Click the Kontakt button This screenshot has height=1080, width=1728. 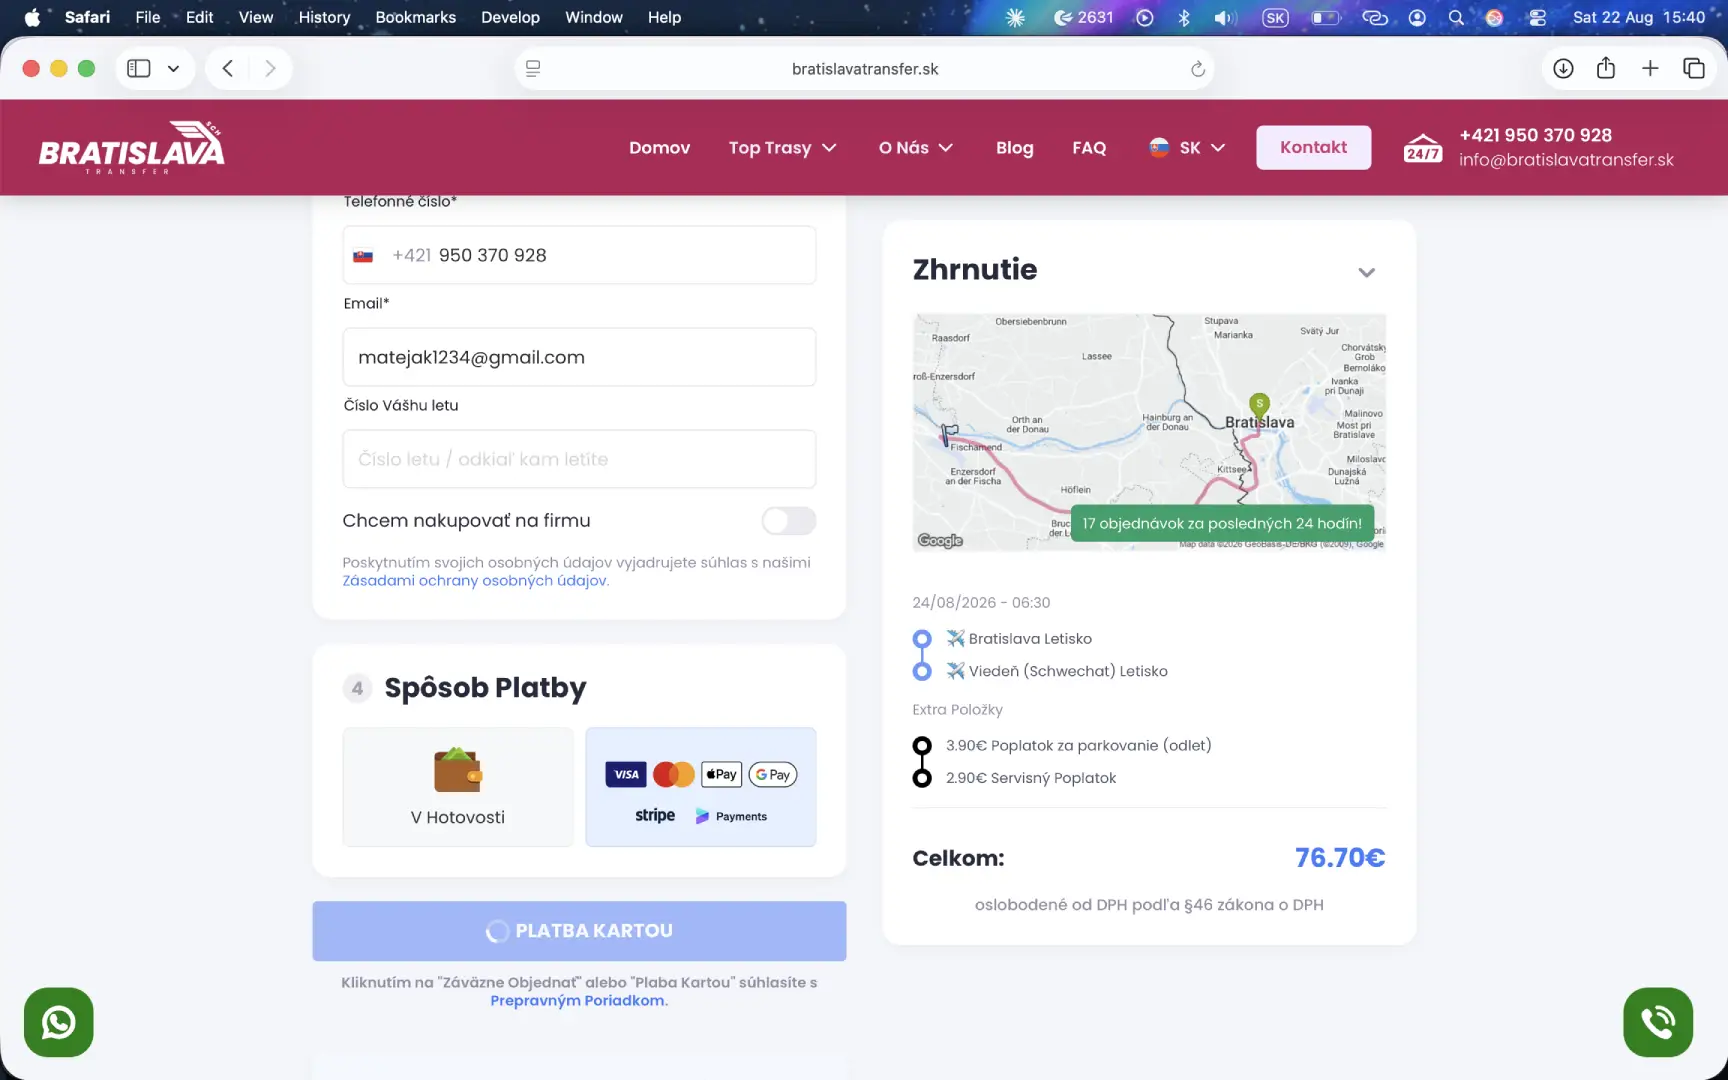coord(1314,148)
